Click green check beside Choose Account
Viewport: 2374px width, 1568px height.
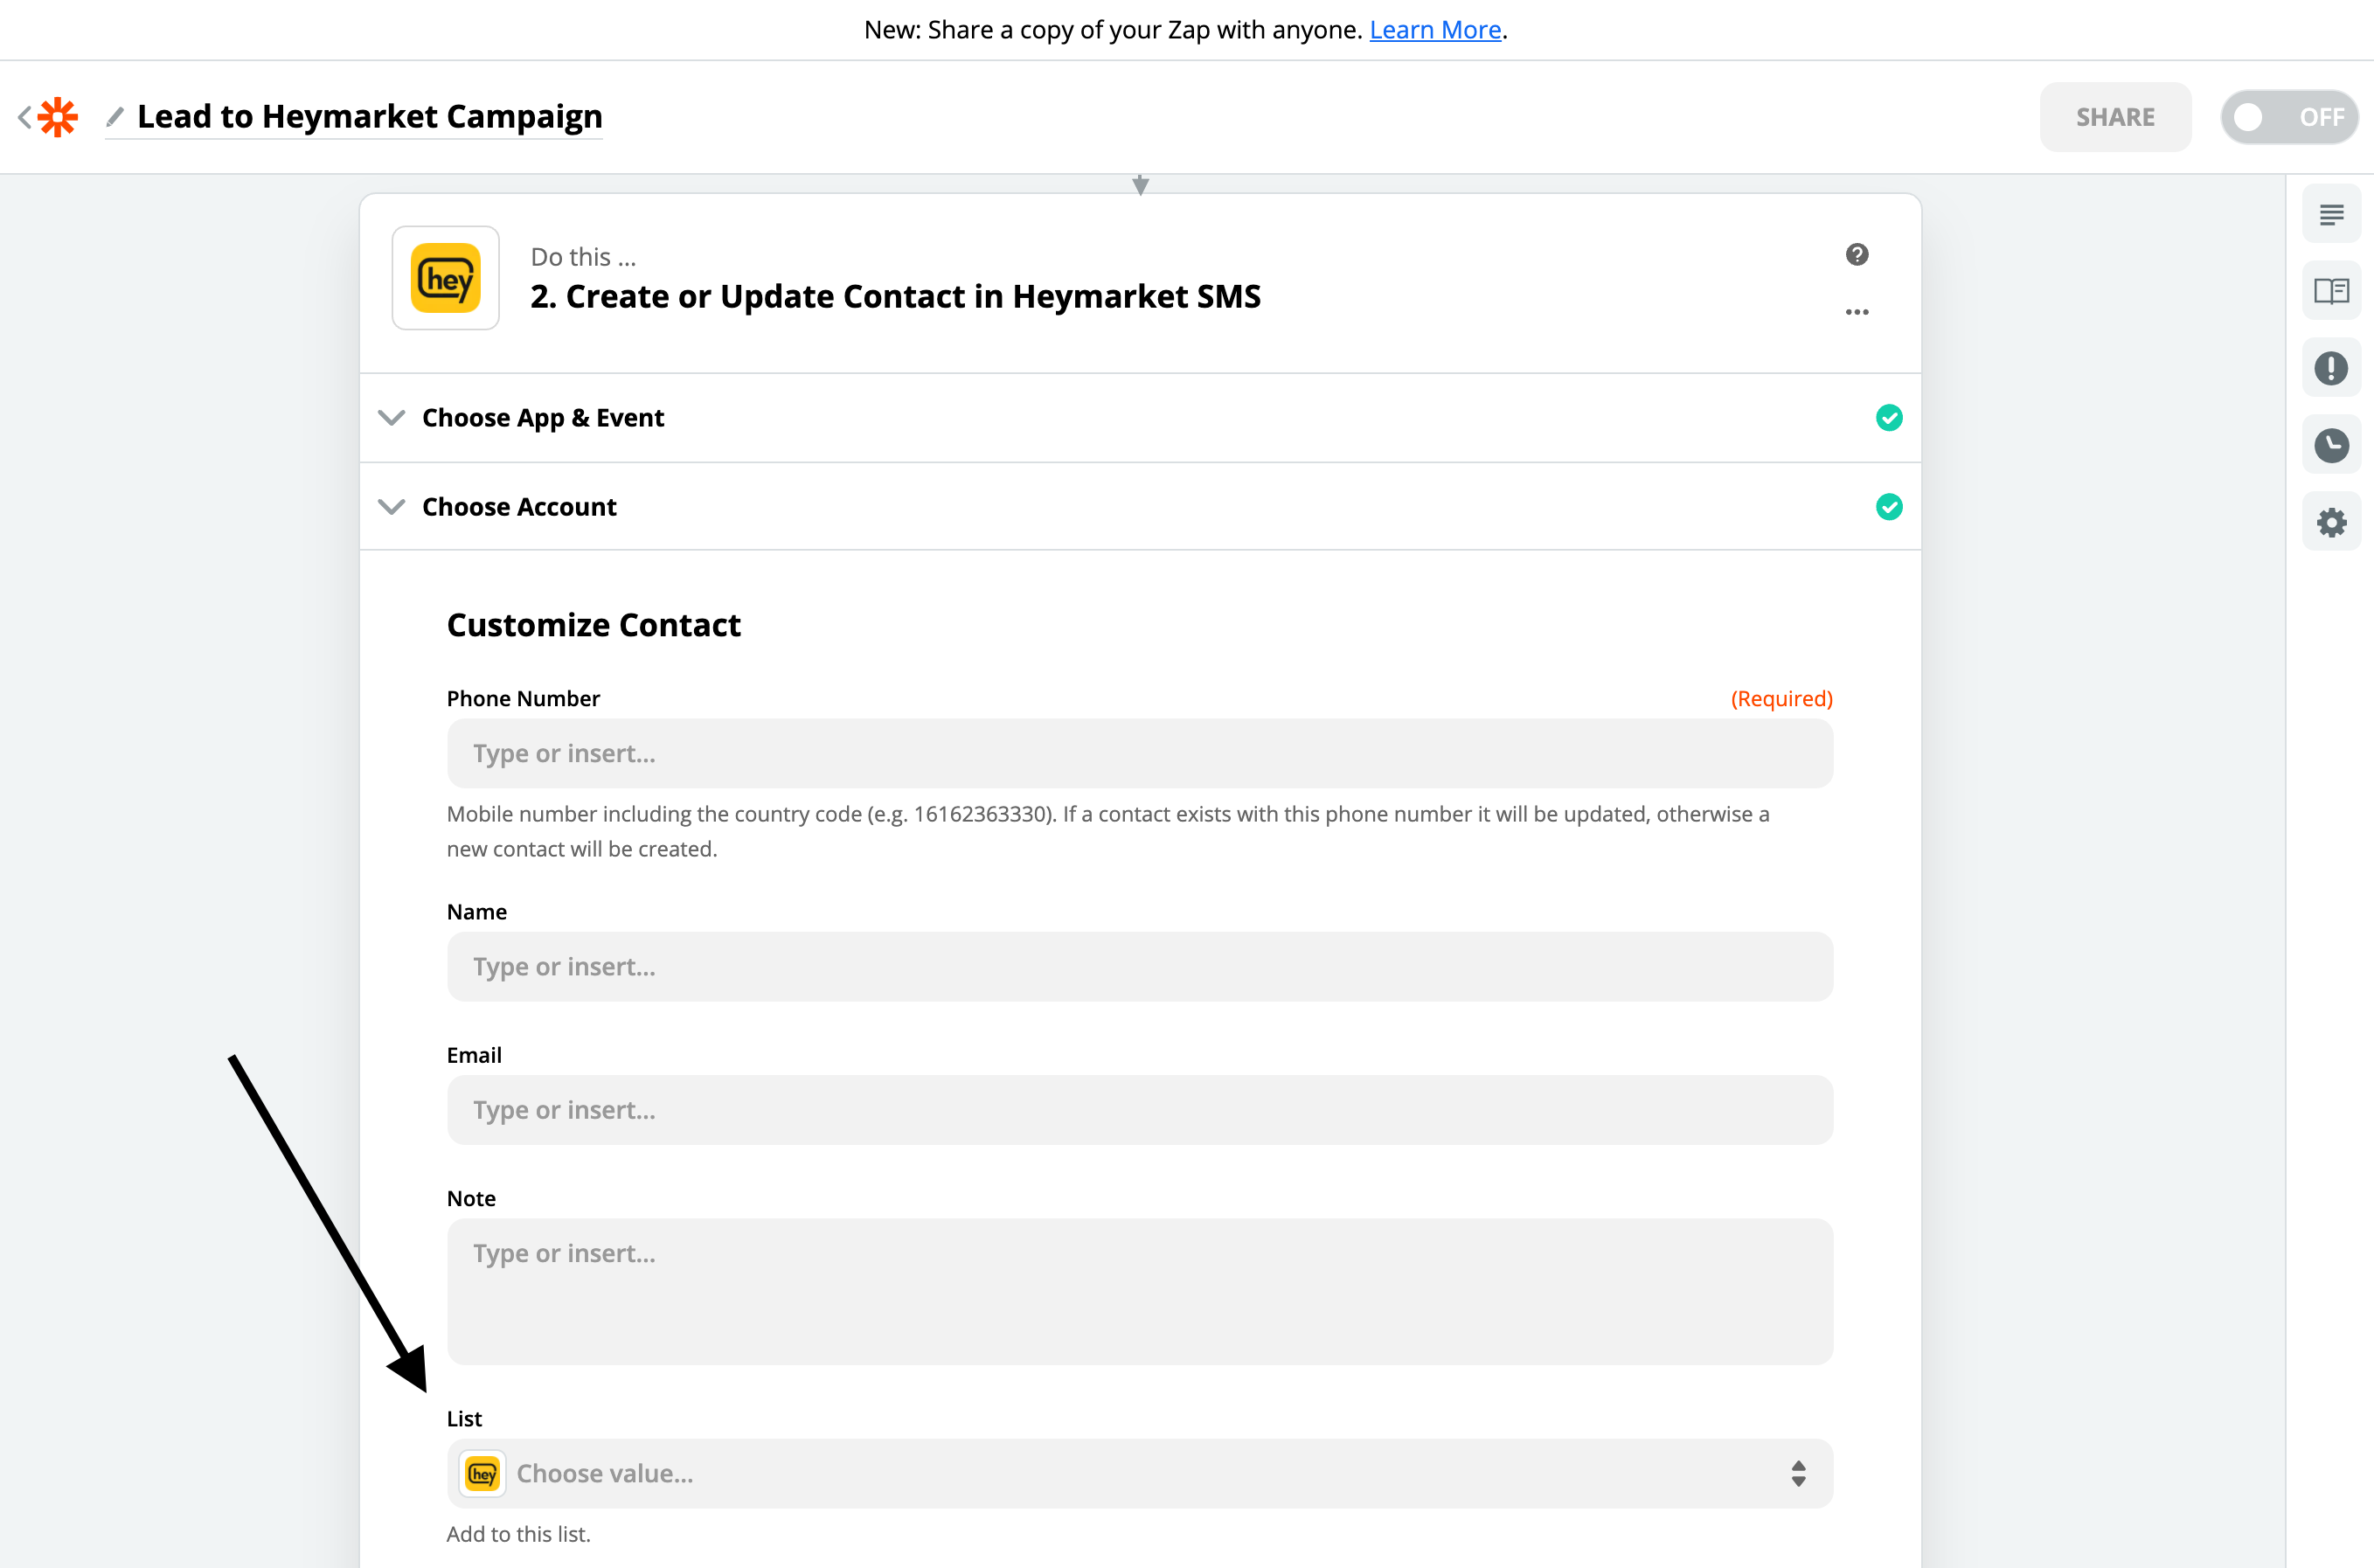pos(1889,507)
